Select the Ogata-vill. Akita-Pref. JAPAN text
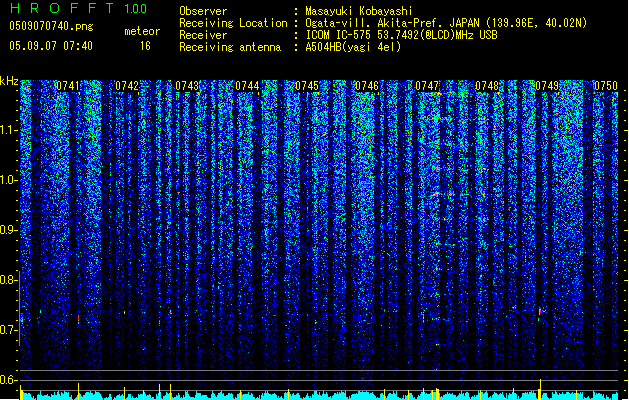 point(394,23)
